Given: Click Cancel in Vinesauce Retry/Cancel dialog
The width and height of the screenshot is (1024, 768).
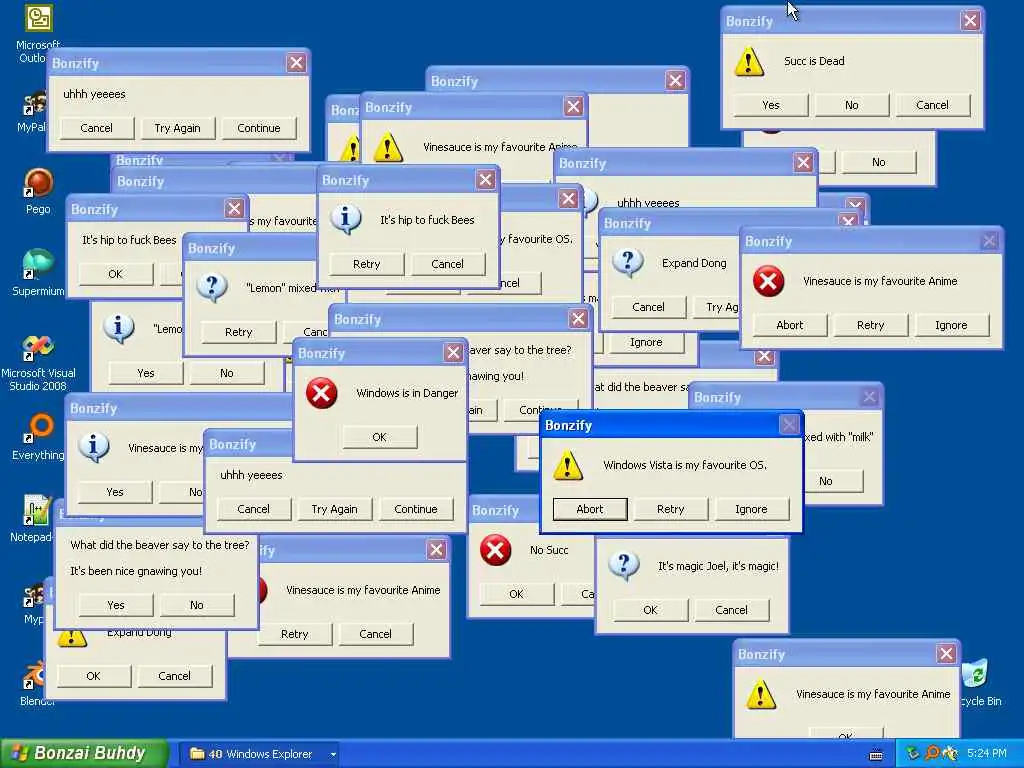Looking at the screenshot, I should click(376, 633).
